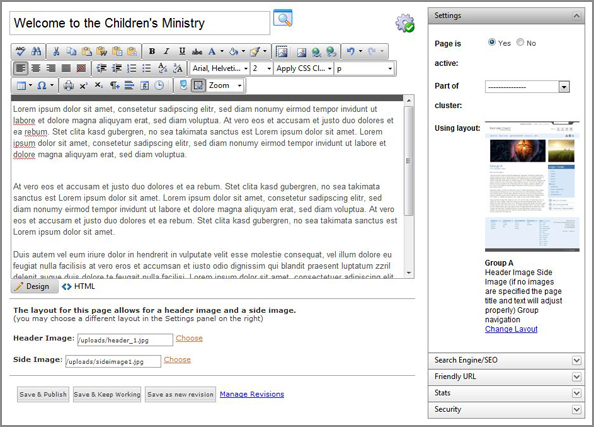This screenshot has width=594, height=427.
Task: Insert hyperlink with globe icon
Action: [316, 52]
